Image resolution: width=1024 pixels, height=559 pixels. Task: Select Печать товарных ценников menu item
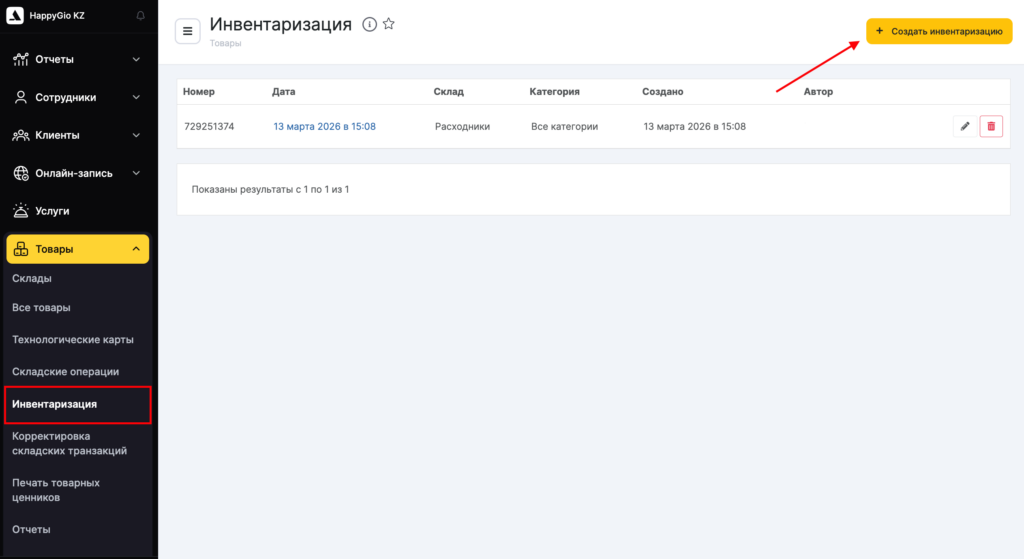(x=56, y=489)
